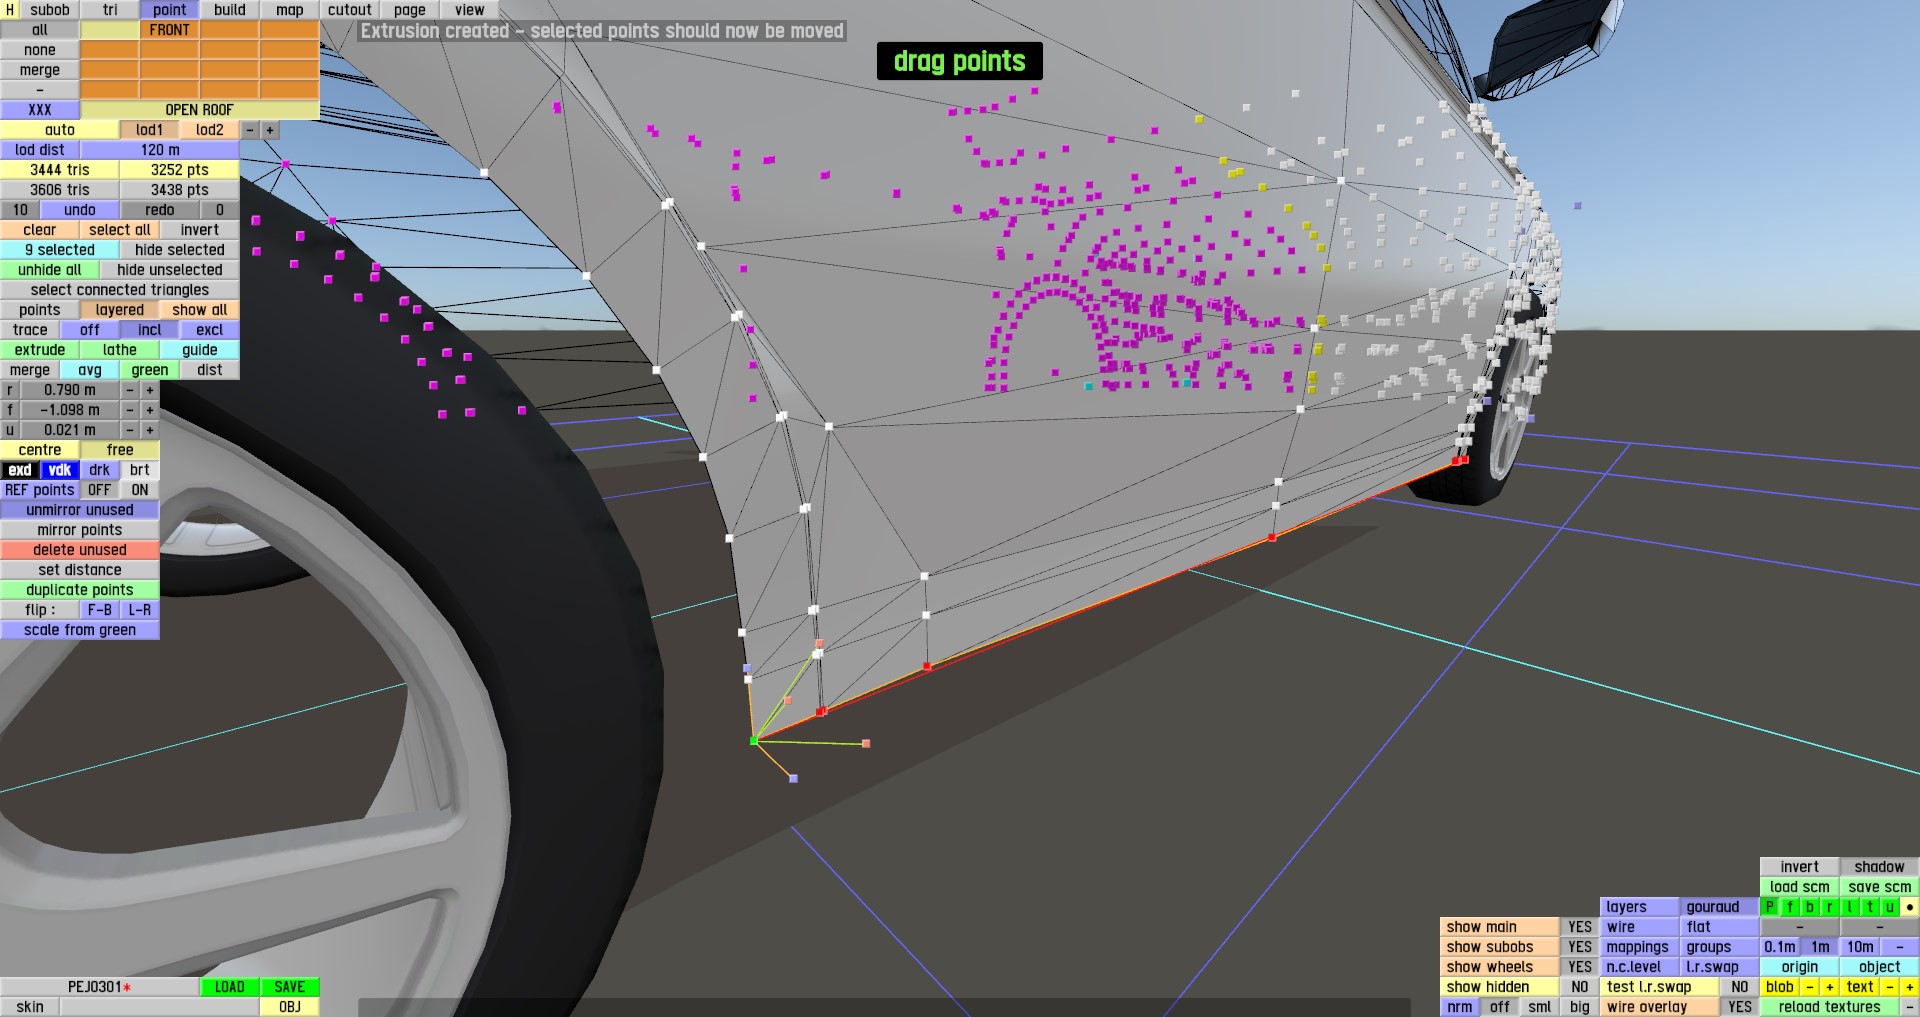Click select connected triangles
Viewport: 1920px width, 1017px height.
[x=120, y=290]
